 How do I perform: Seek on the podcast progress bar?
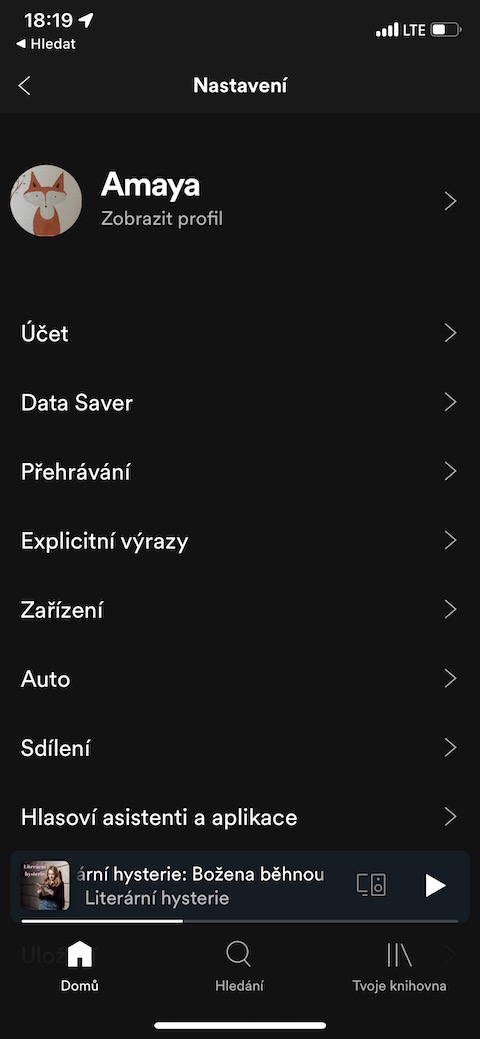coord(239,920)
